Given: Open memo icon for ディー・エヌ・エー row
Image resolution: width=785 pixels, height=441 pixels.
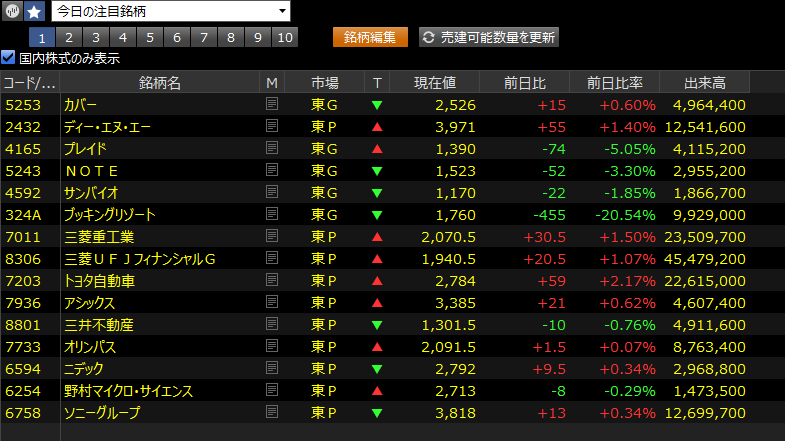Looking at the screenshot, I should point(272,126).
